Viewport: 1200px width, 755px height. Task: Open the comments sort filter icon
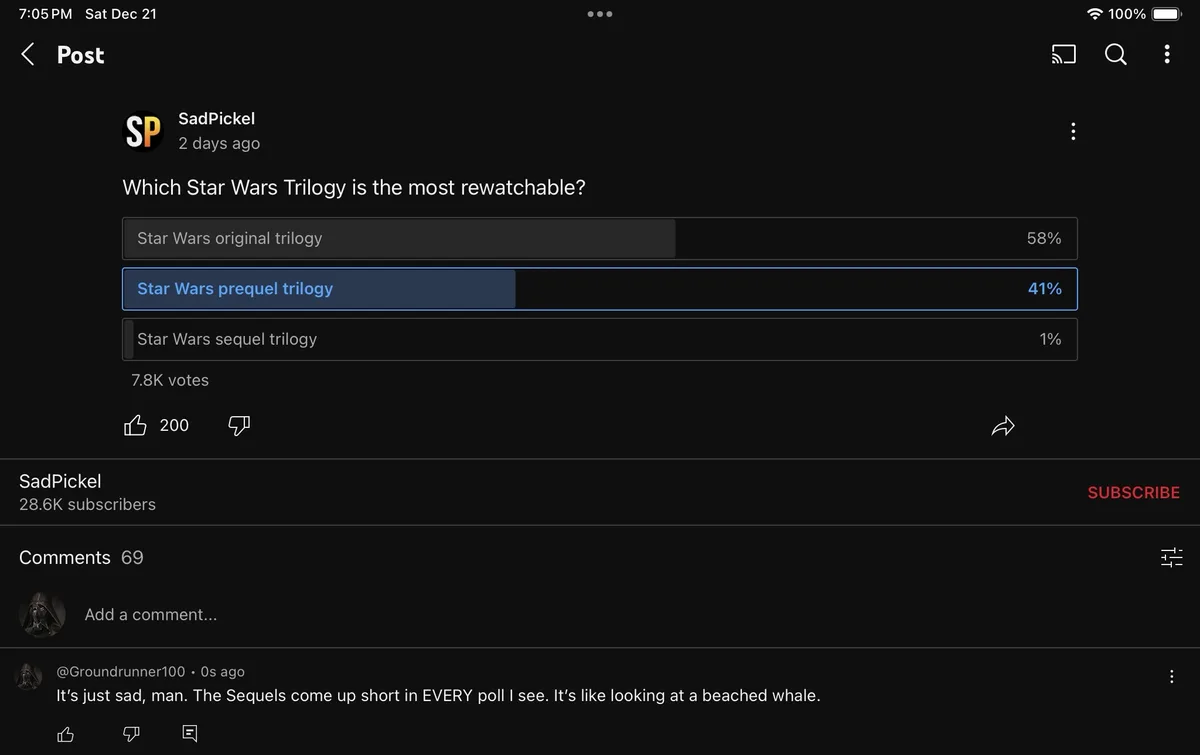coord(1171,557)
